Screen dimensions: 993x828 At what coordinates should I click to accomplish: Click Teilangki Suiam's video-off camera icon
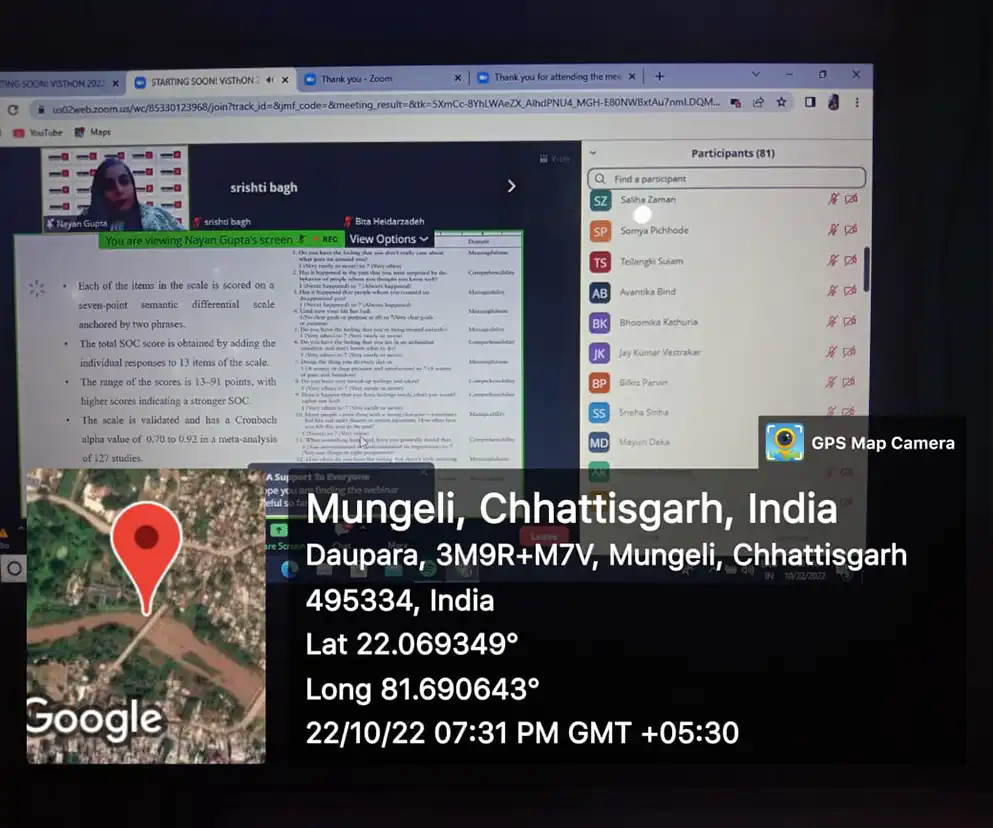click(x=851, y=260)
